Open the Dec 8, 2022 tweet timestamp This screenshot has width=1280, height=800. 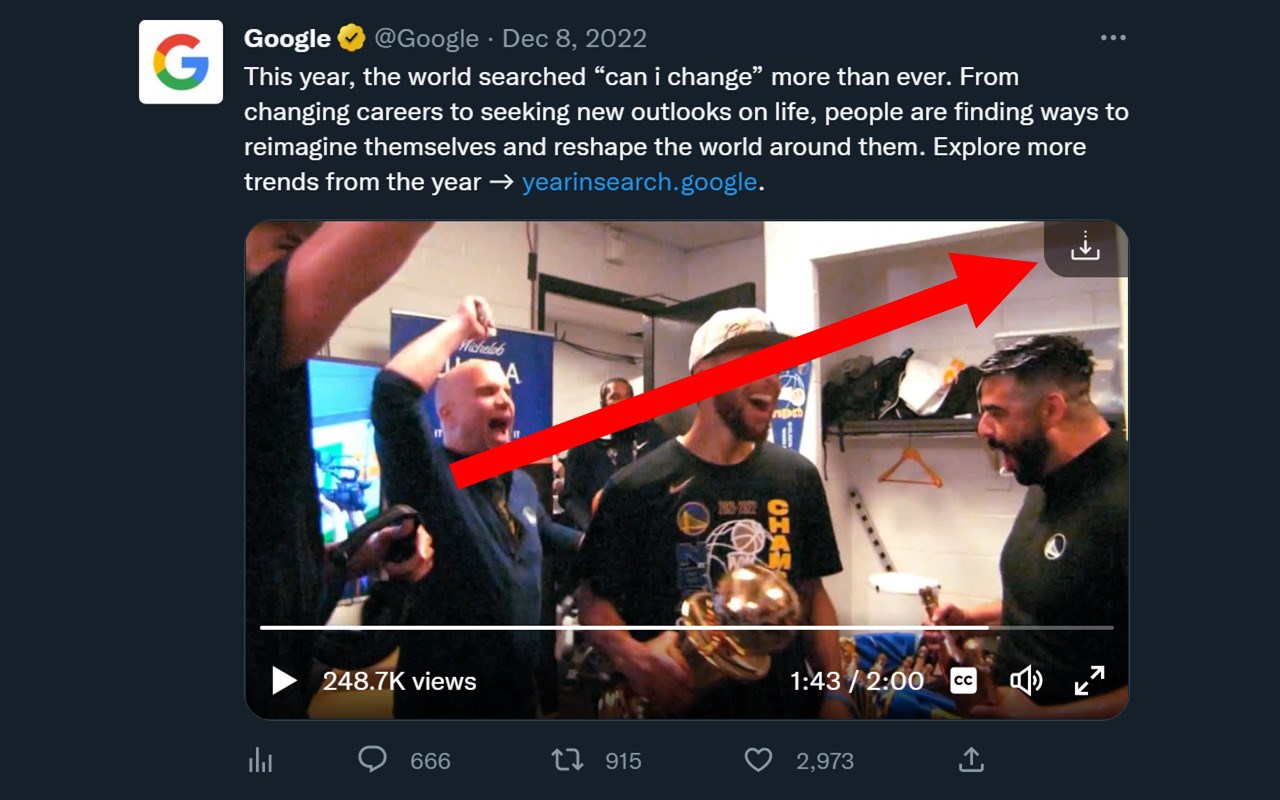pos(574,39)
